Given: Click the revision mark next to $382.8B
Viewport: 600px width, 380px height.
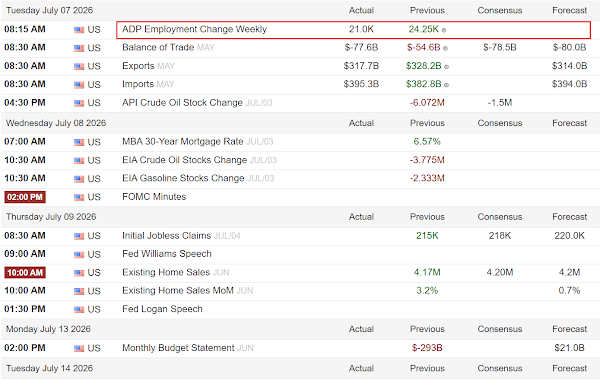Looking at the screenshot, I should tap(447, 85).
